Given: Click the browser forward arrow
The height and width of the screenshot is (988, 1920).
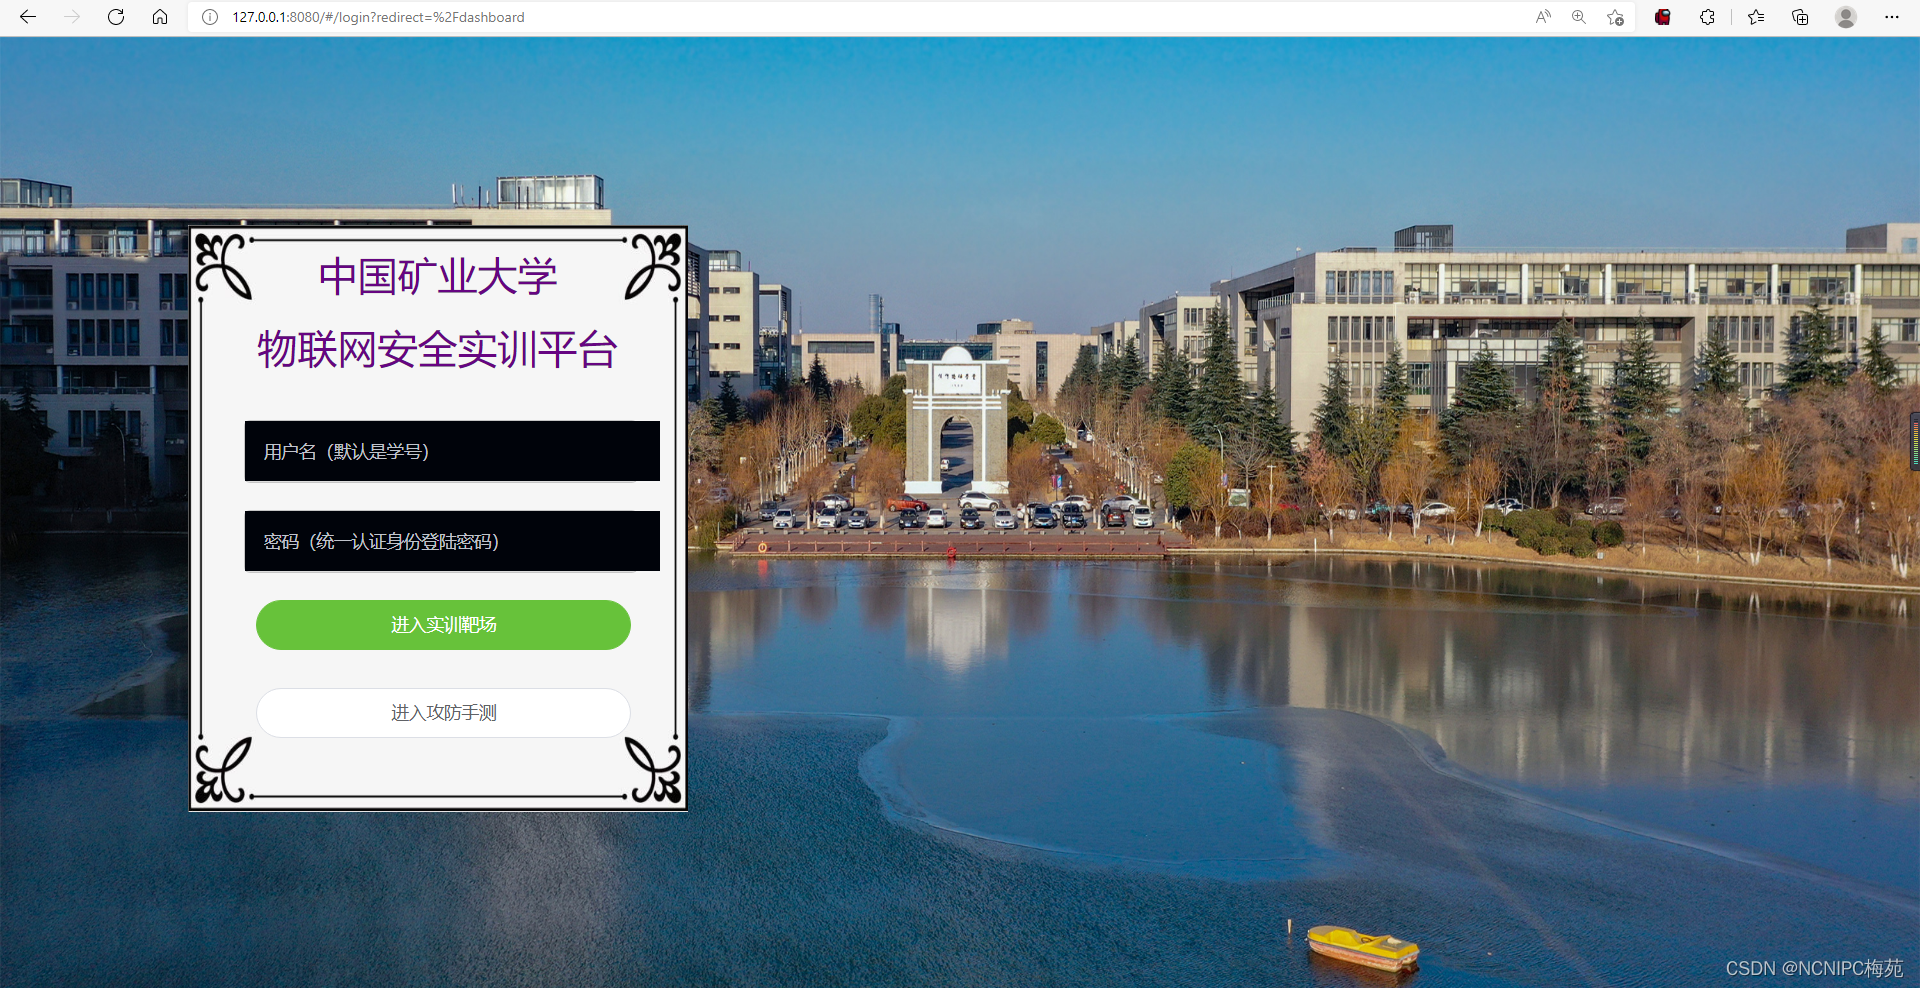Looking at the screenshot, I should 72,17.
